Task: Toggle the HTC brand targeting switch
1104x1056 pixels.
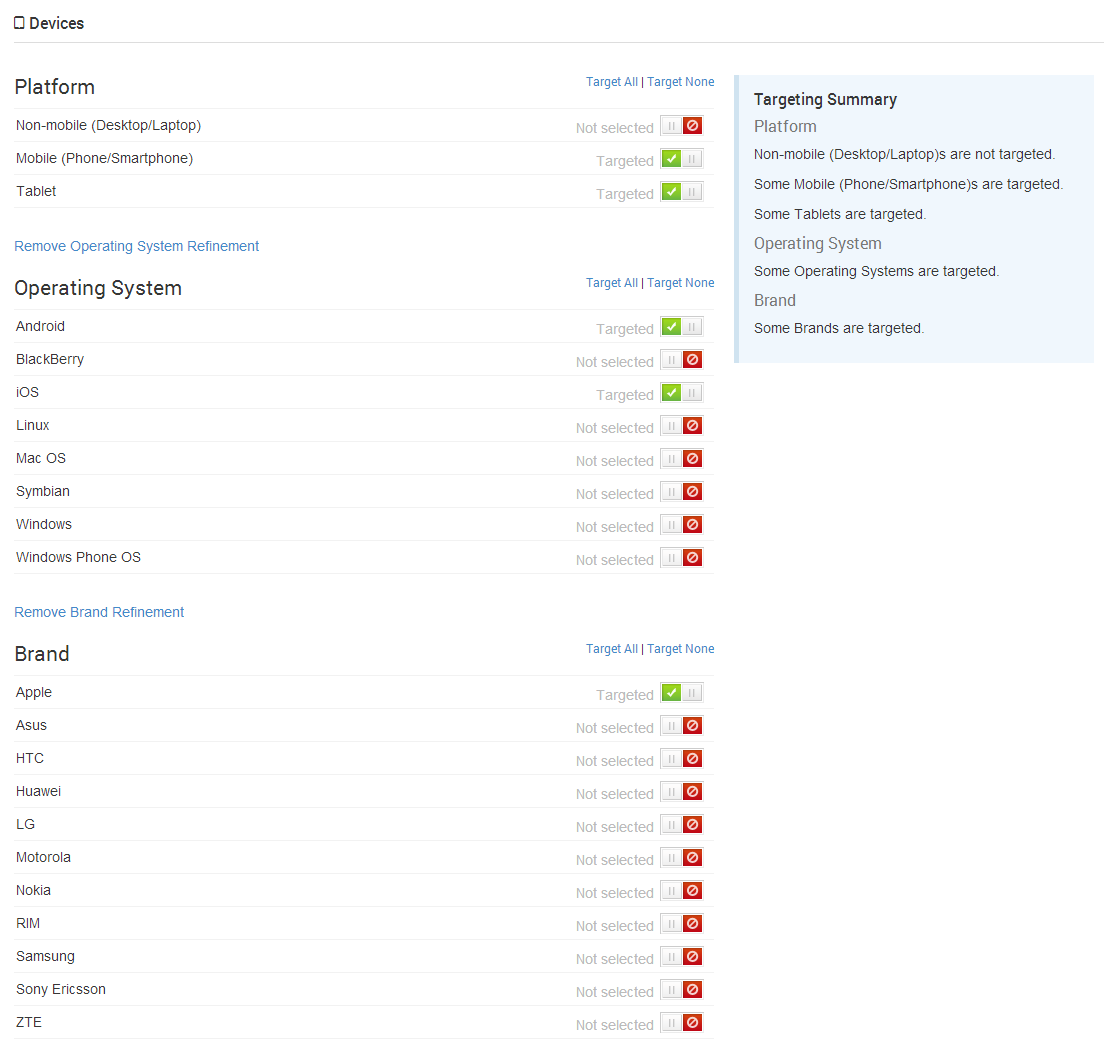Action: 682,759
